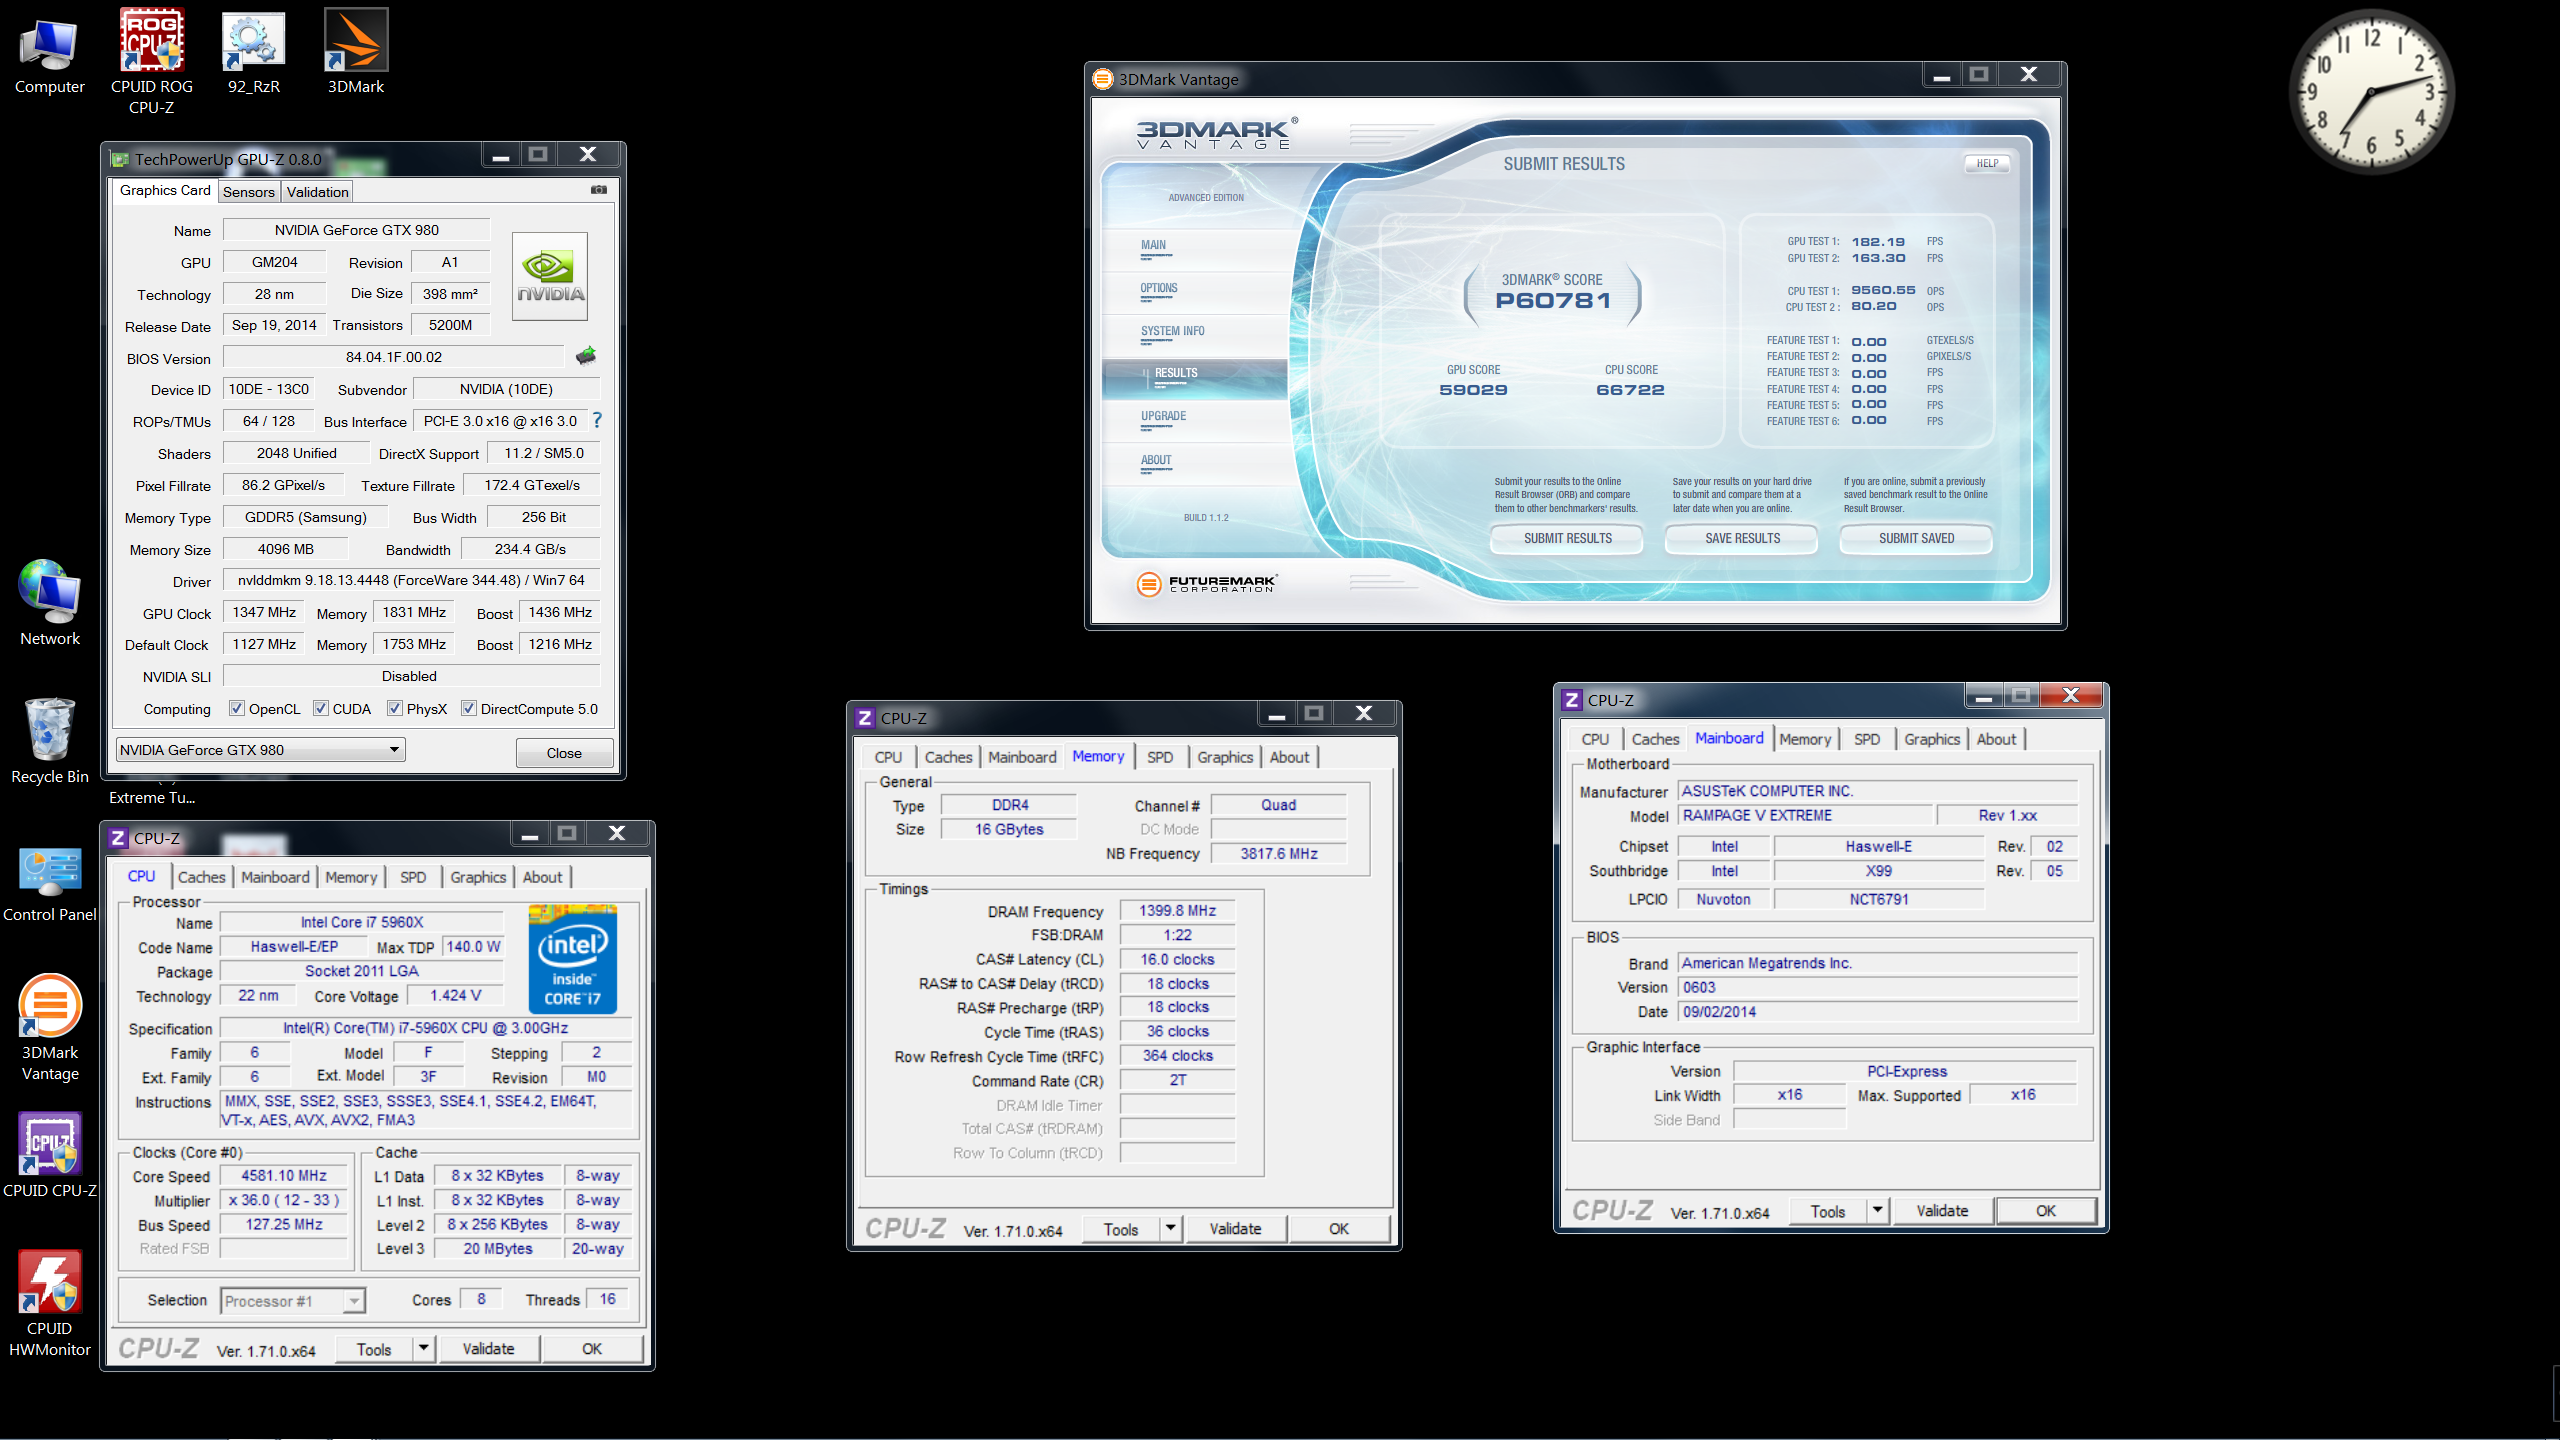Click the NVIDIA logo in GPU-Z
This screenshot has height=1440, width=2560.
pos(550,277)
